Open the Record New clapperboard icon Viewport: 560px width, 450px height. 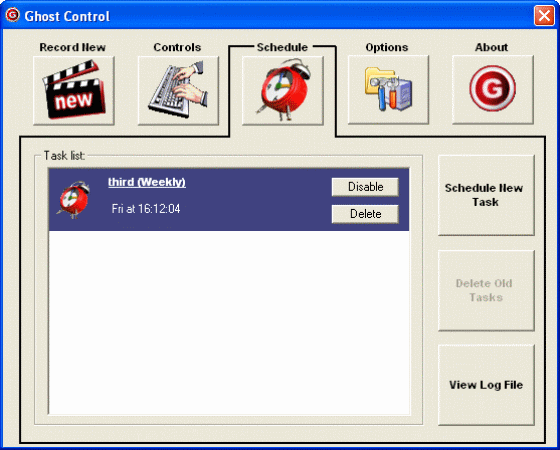[x=74, y=90]
